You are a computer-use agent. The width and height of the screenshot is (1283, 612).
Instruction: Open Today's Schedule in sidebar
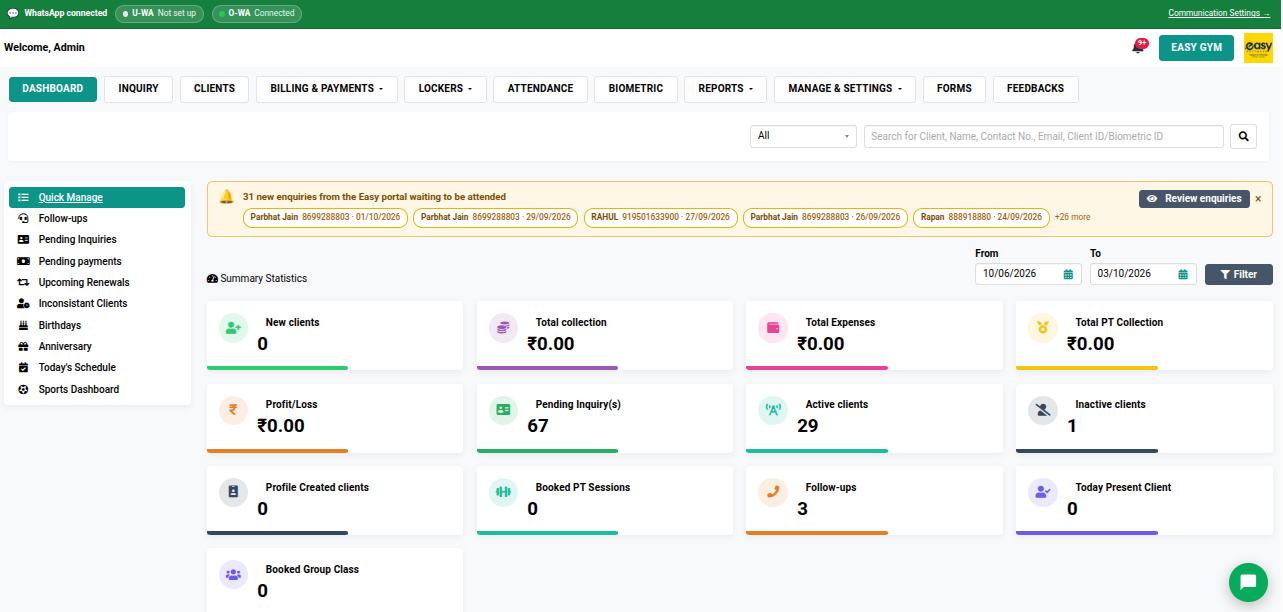[x=96, y=367]
